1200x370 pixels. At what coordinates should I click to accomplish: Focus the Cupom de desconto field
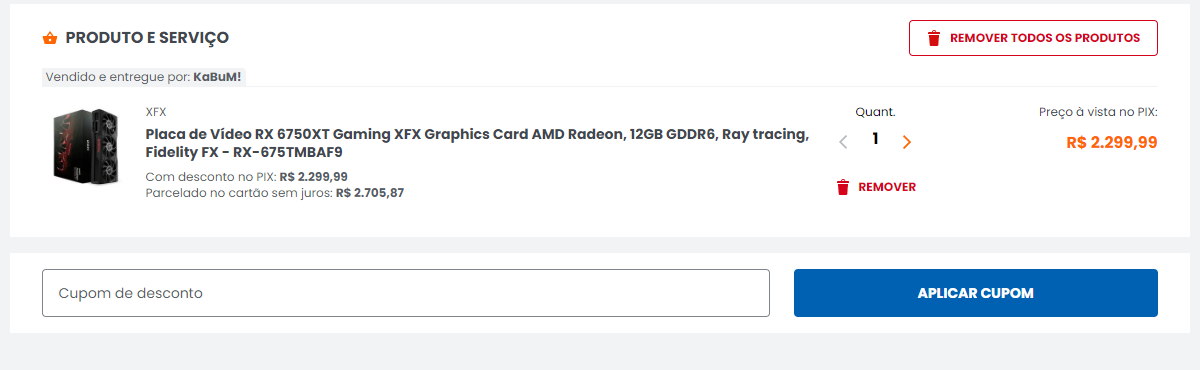point(406,293)
